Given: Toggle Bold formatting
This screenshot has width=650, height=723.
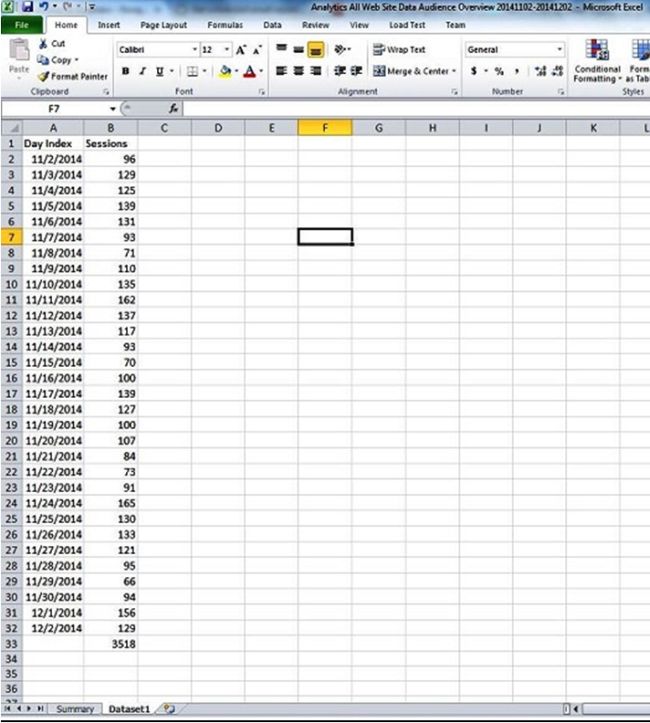Looking at the screenshot, I should click(x=125, y=71).
